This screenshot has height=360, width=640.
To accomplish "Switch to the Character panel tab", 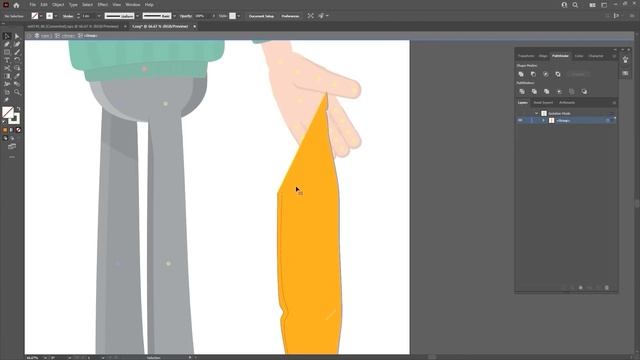I will (x=596, y=56).
